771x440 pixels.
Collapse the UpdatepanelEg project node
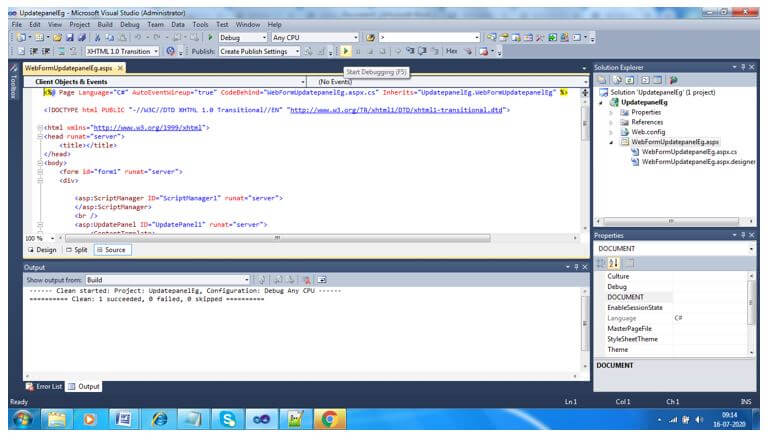[601, 103]
